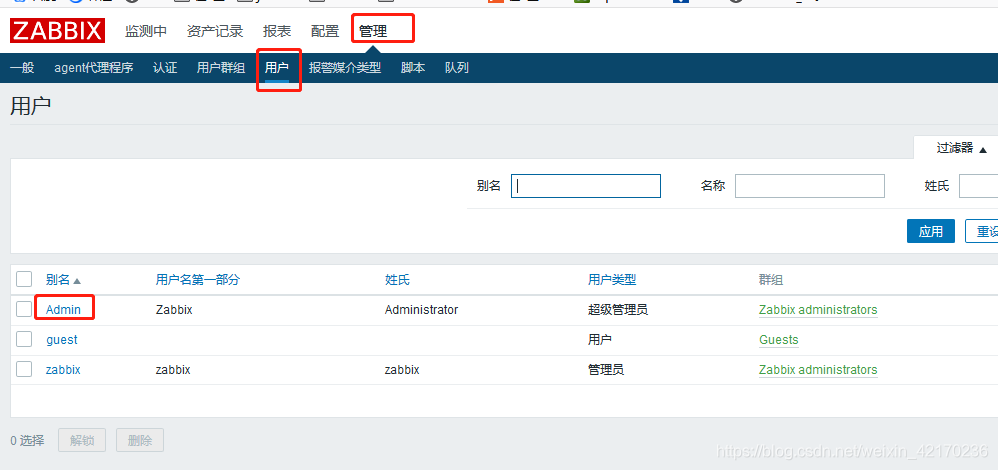Sort by 用户名第一部分 column header

pos(197,280)
